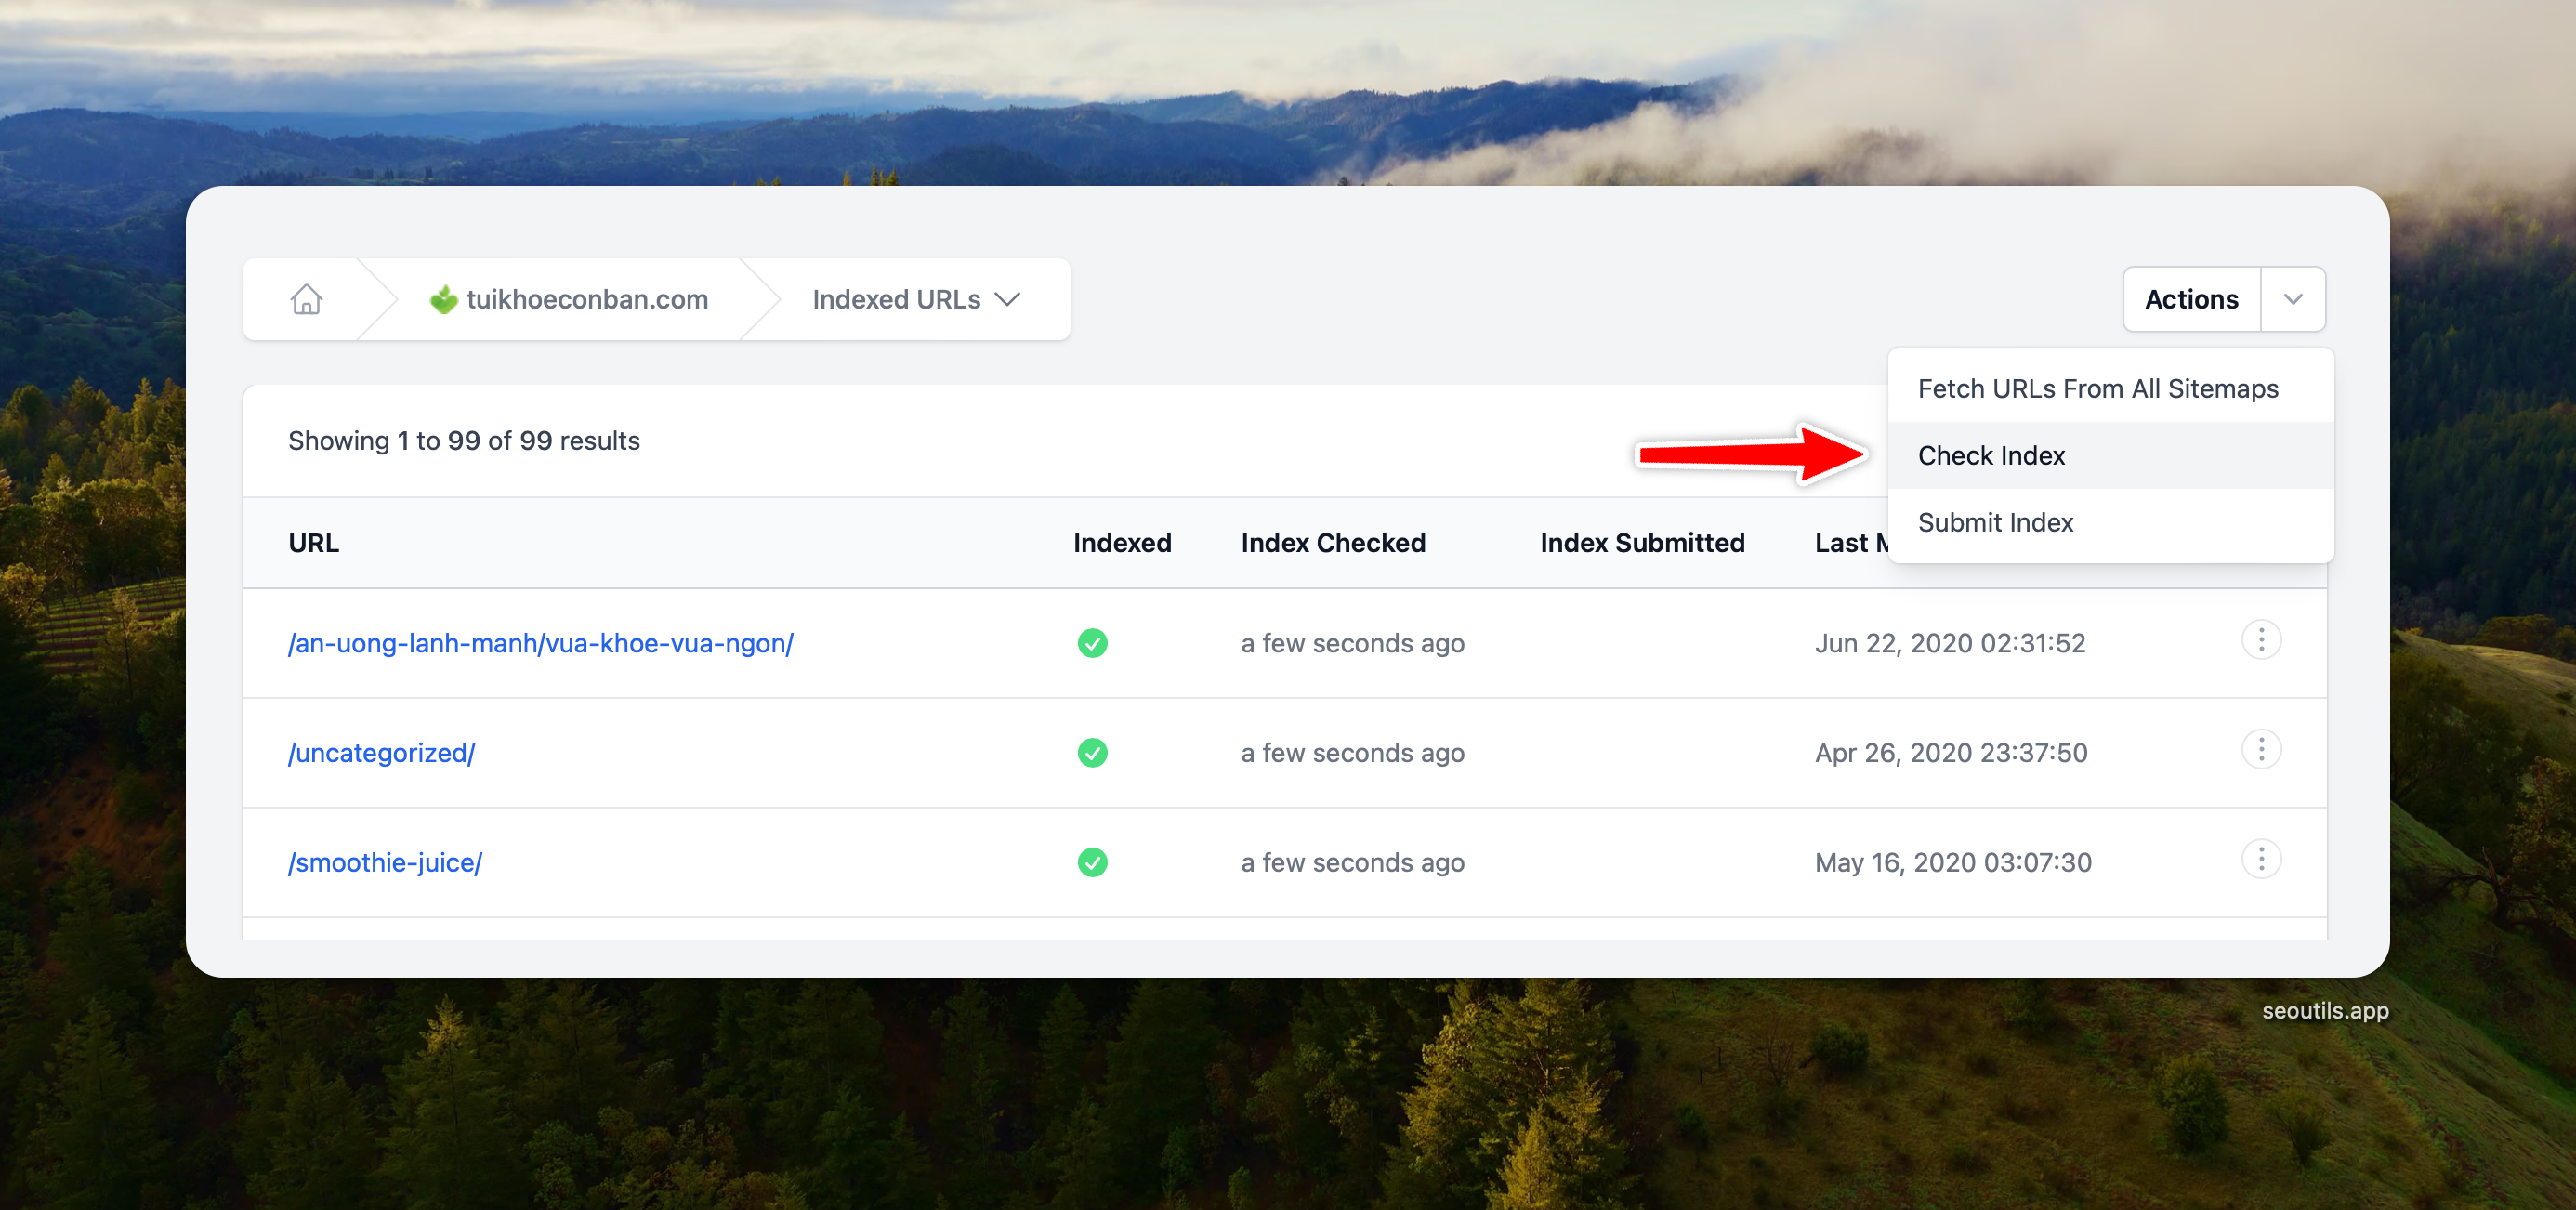Image resolution: width=2576 pixels, height=1210 pixels.
Task: Click the Index Submitted column header
Action: click(x=1641, y=543)
